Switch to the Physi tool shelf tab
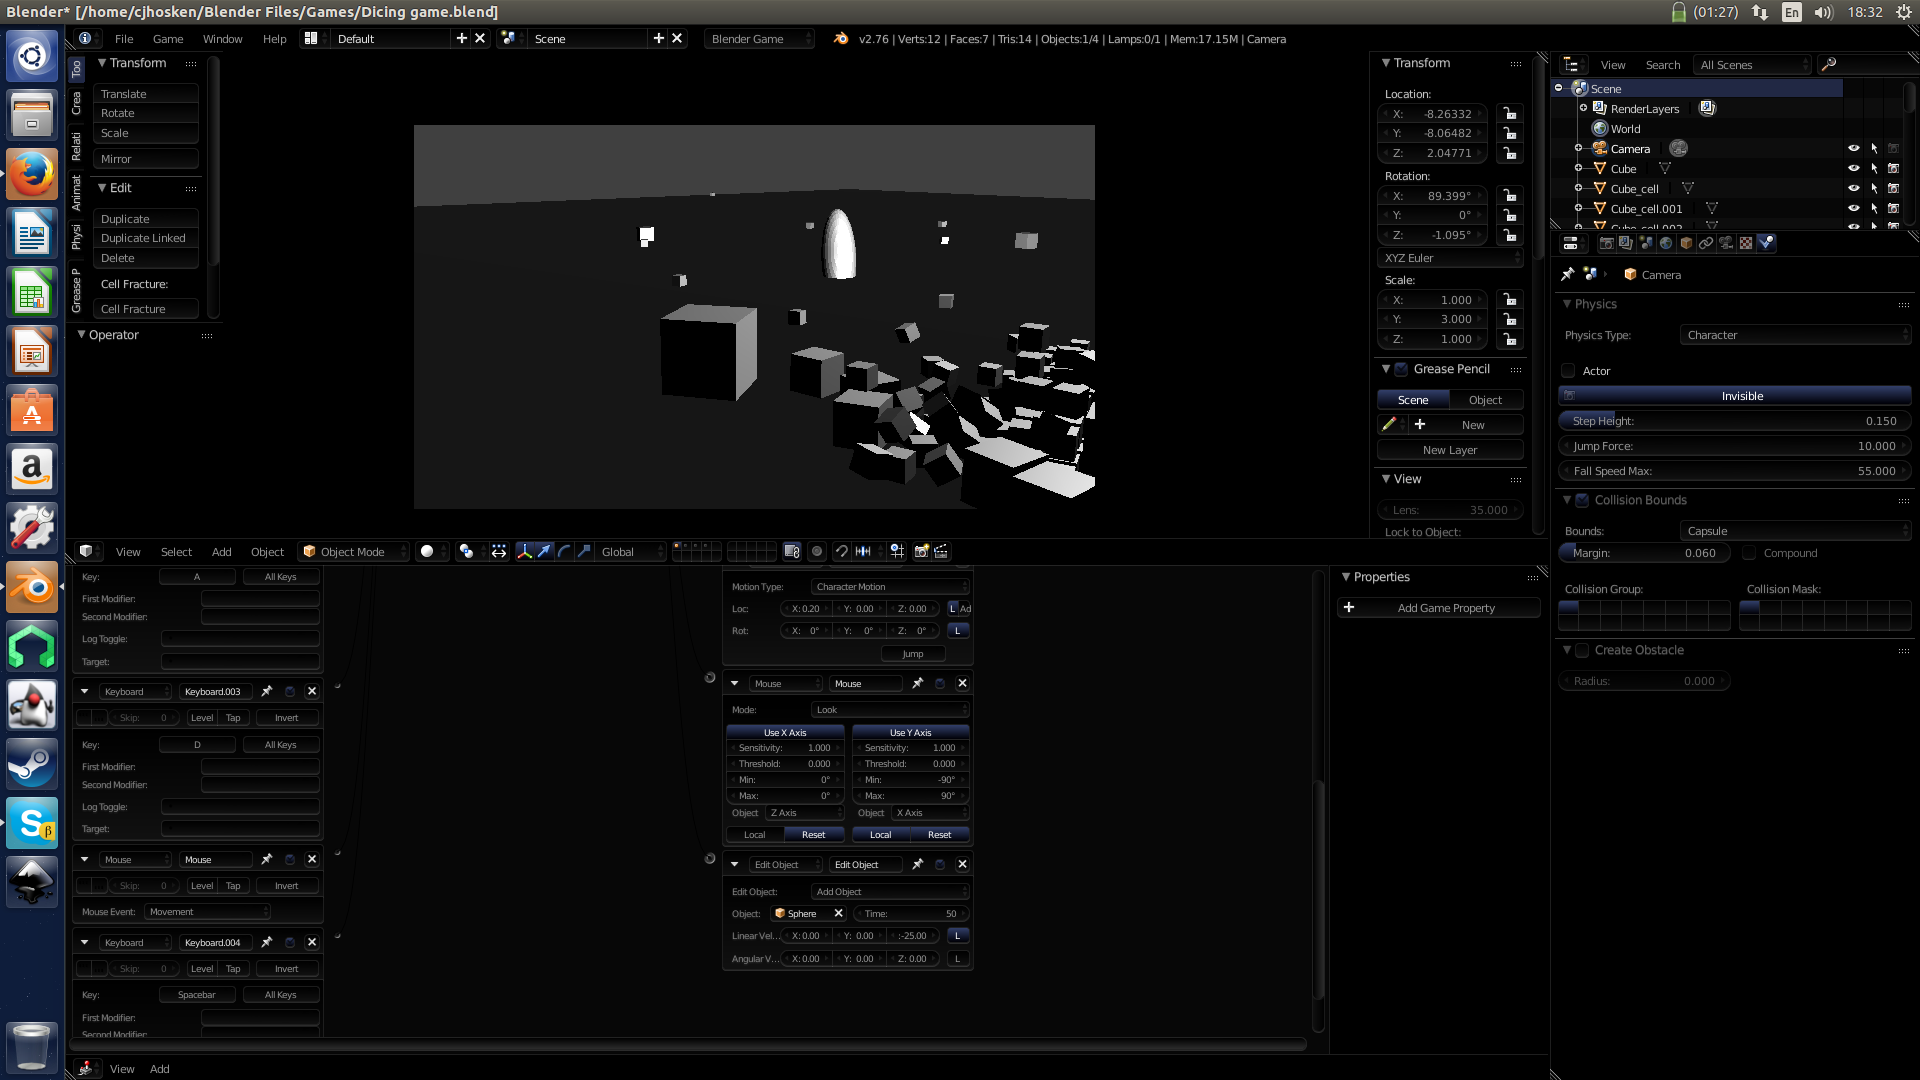 (76, 236)
